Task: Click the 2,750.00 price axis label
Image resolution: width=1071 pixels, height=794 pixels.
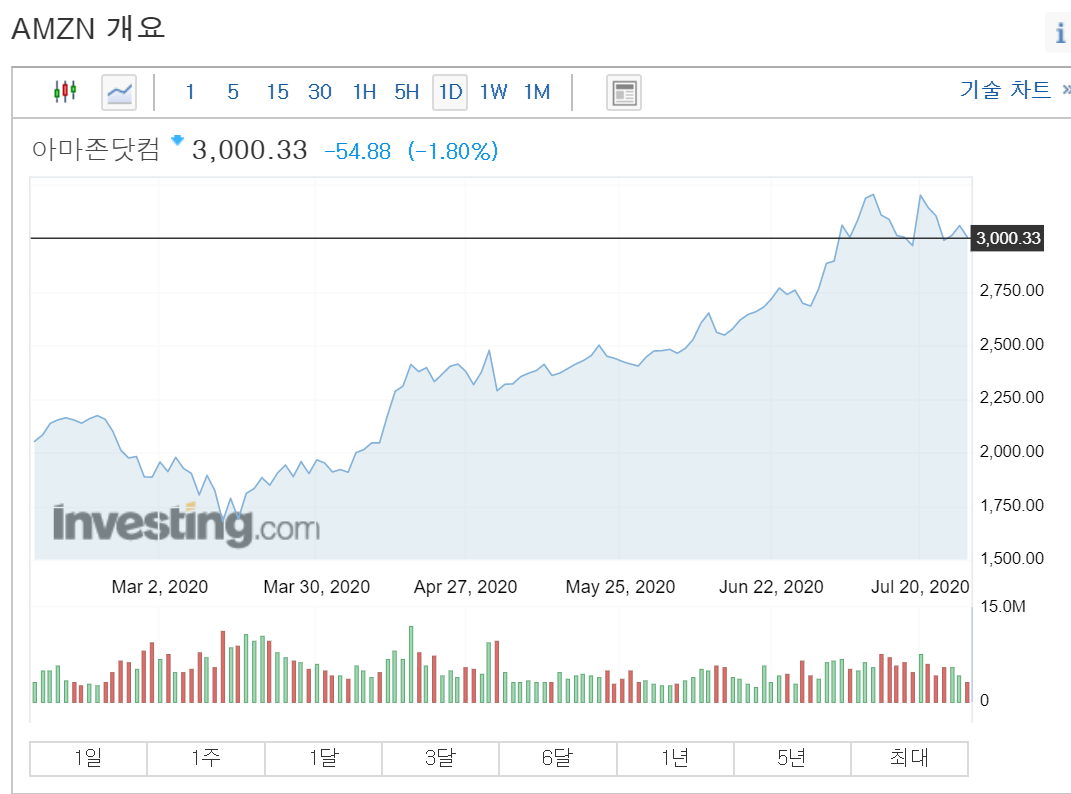Action: click(1012, 290)
